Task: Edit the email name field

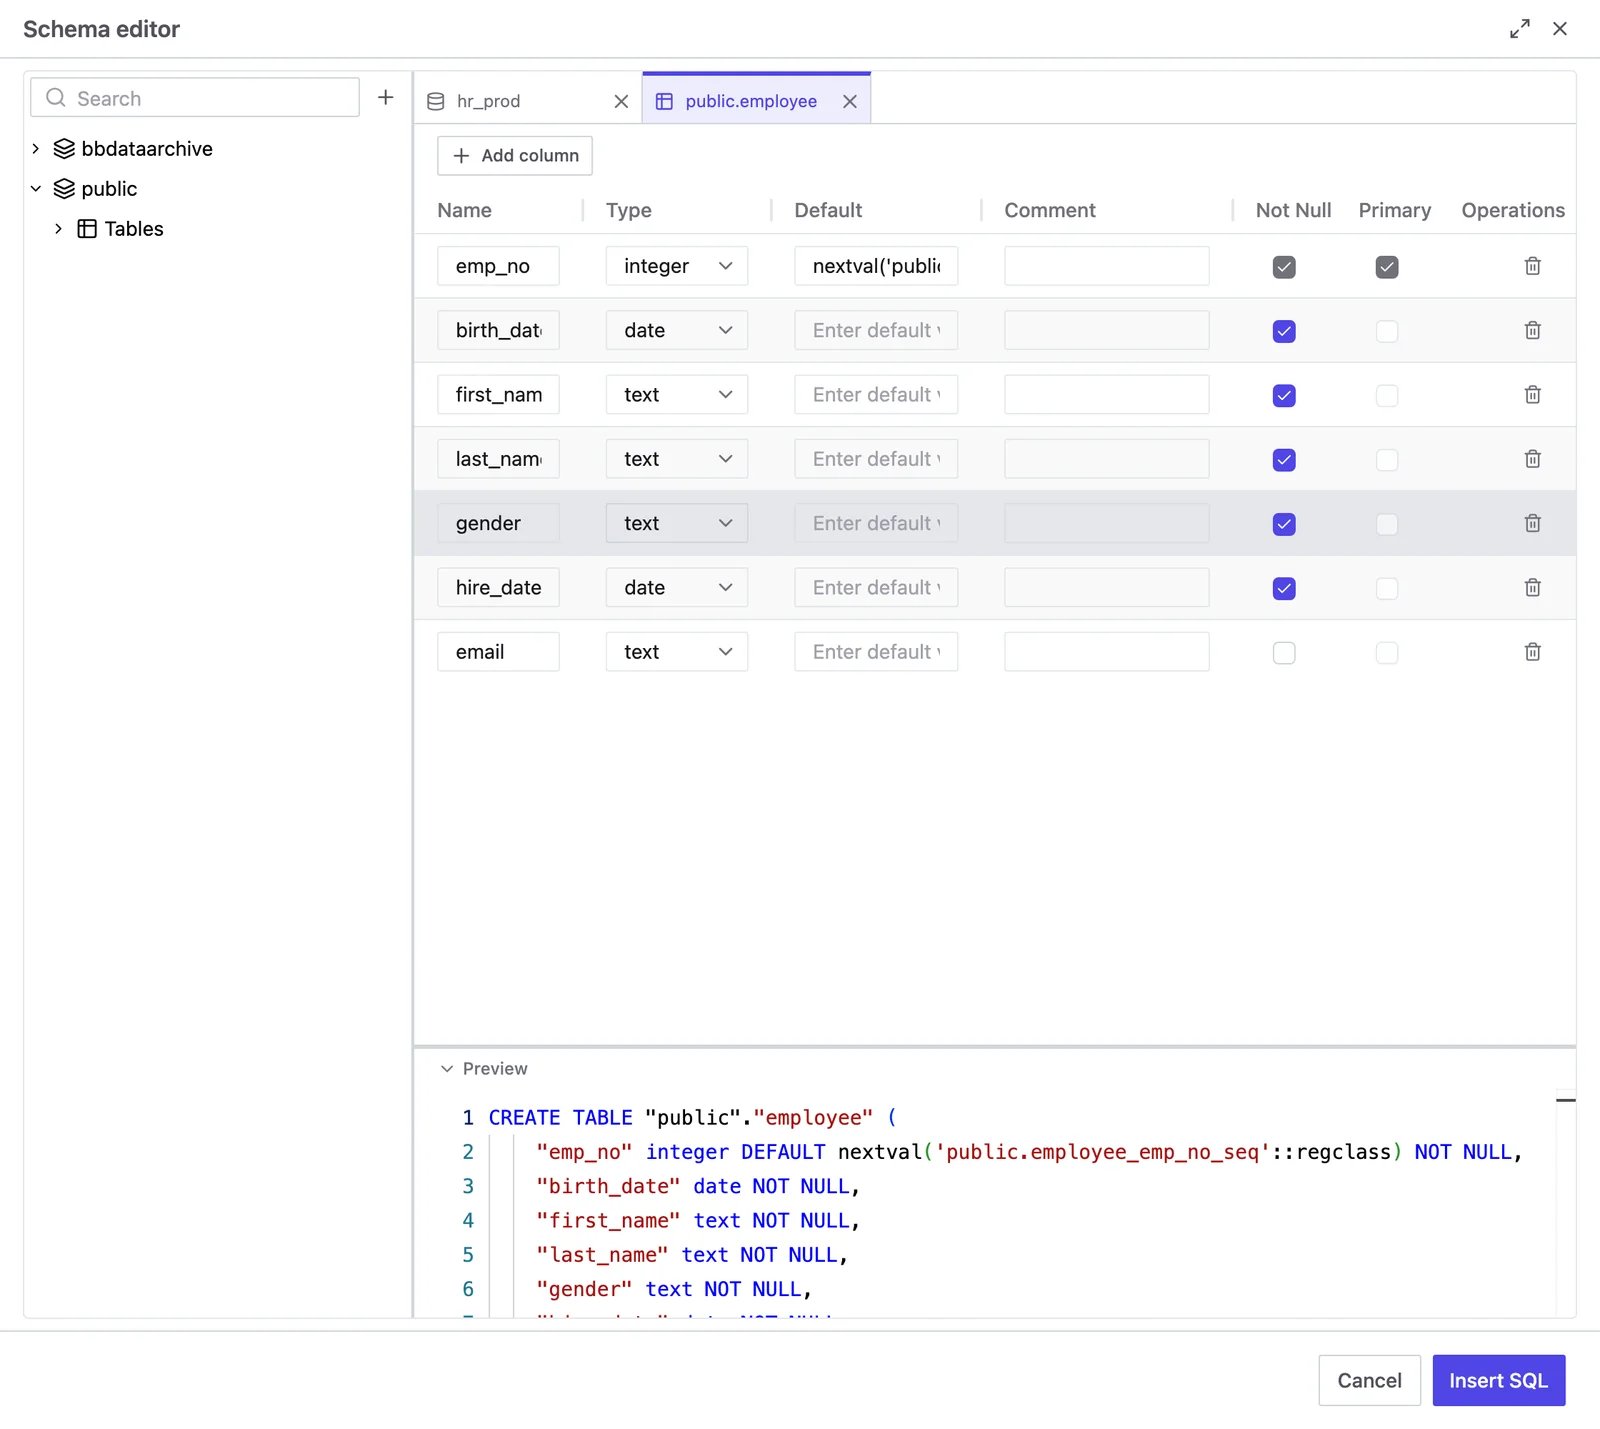Action: [x=498, y=652]
